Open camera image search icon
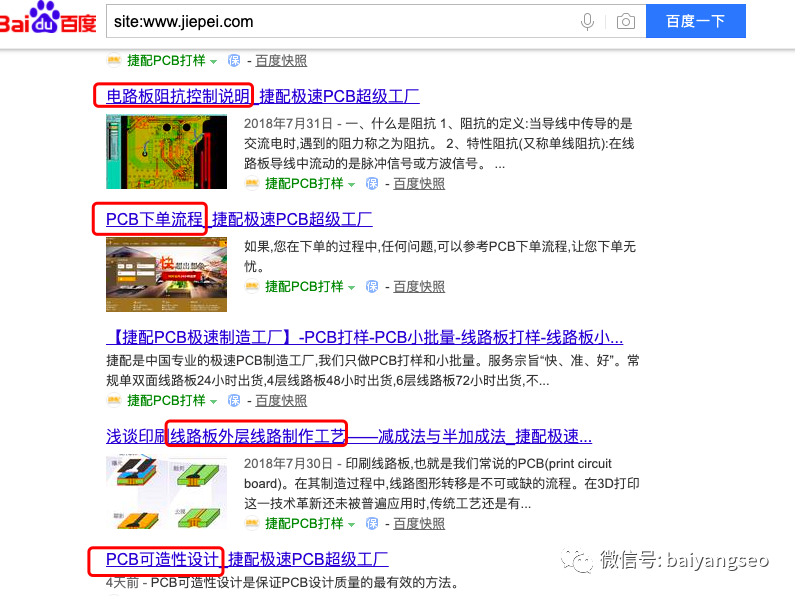Image resolution: width=795 pixels, height=596 pixels. point(626,21)
